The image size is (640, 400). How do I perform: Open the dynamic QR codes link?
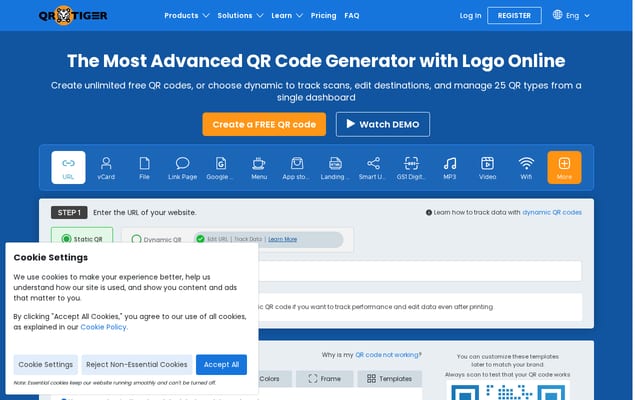pyautogui.click(x=552, y=212)
